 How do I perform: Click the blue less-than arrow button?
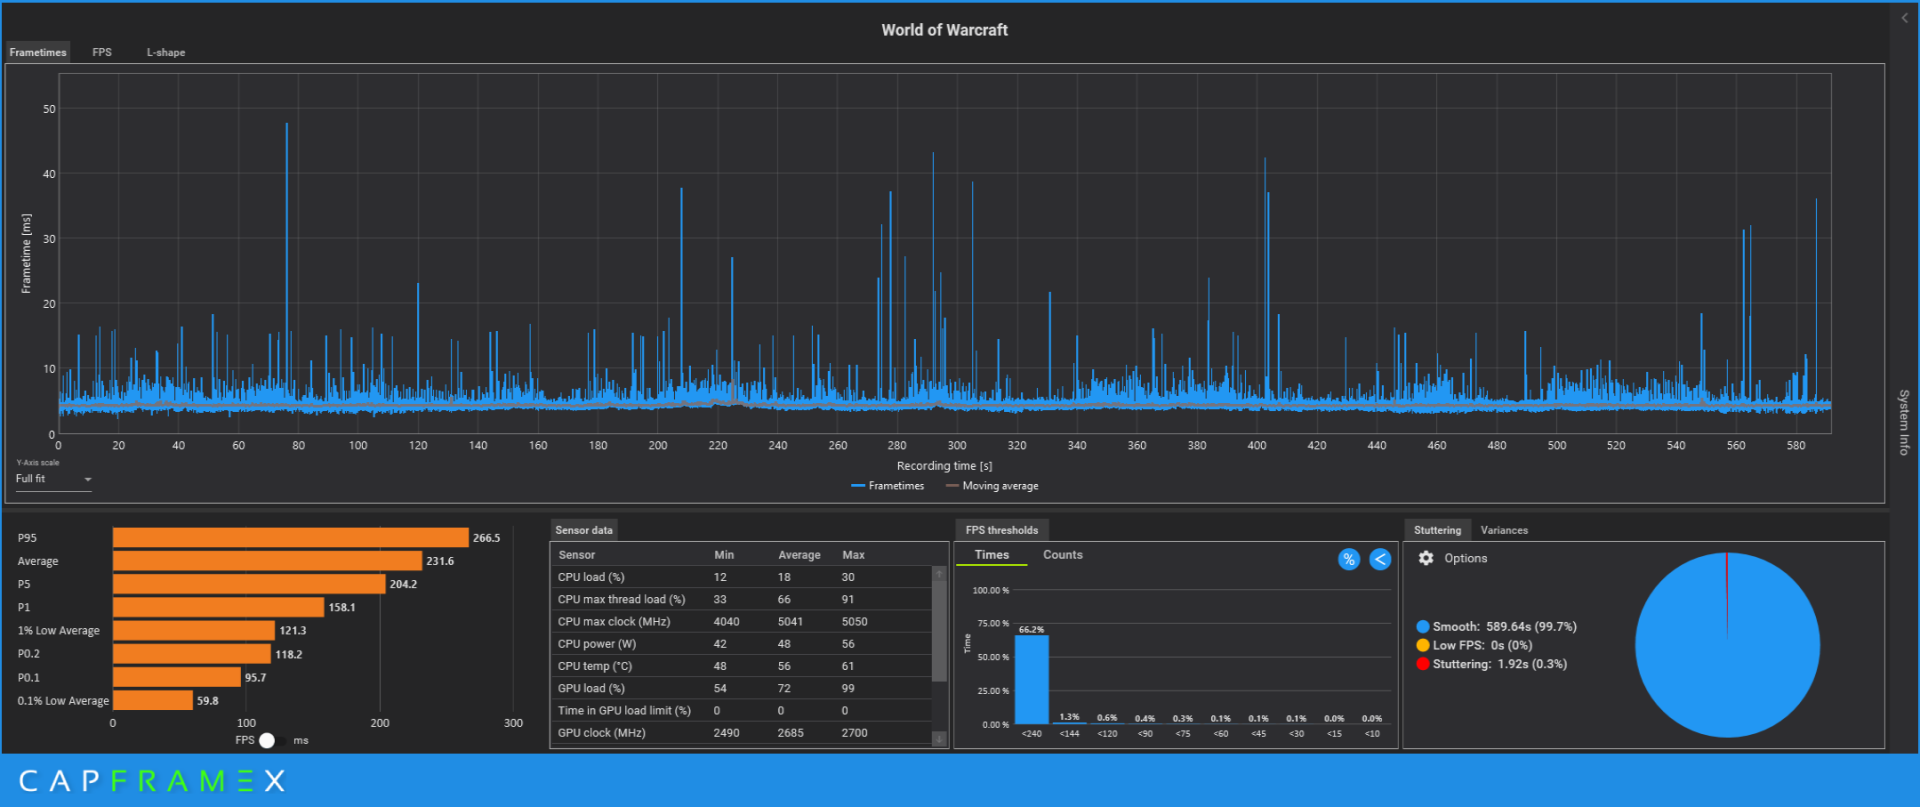click(x=1380, y=559)
